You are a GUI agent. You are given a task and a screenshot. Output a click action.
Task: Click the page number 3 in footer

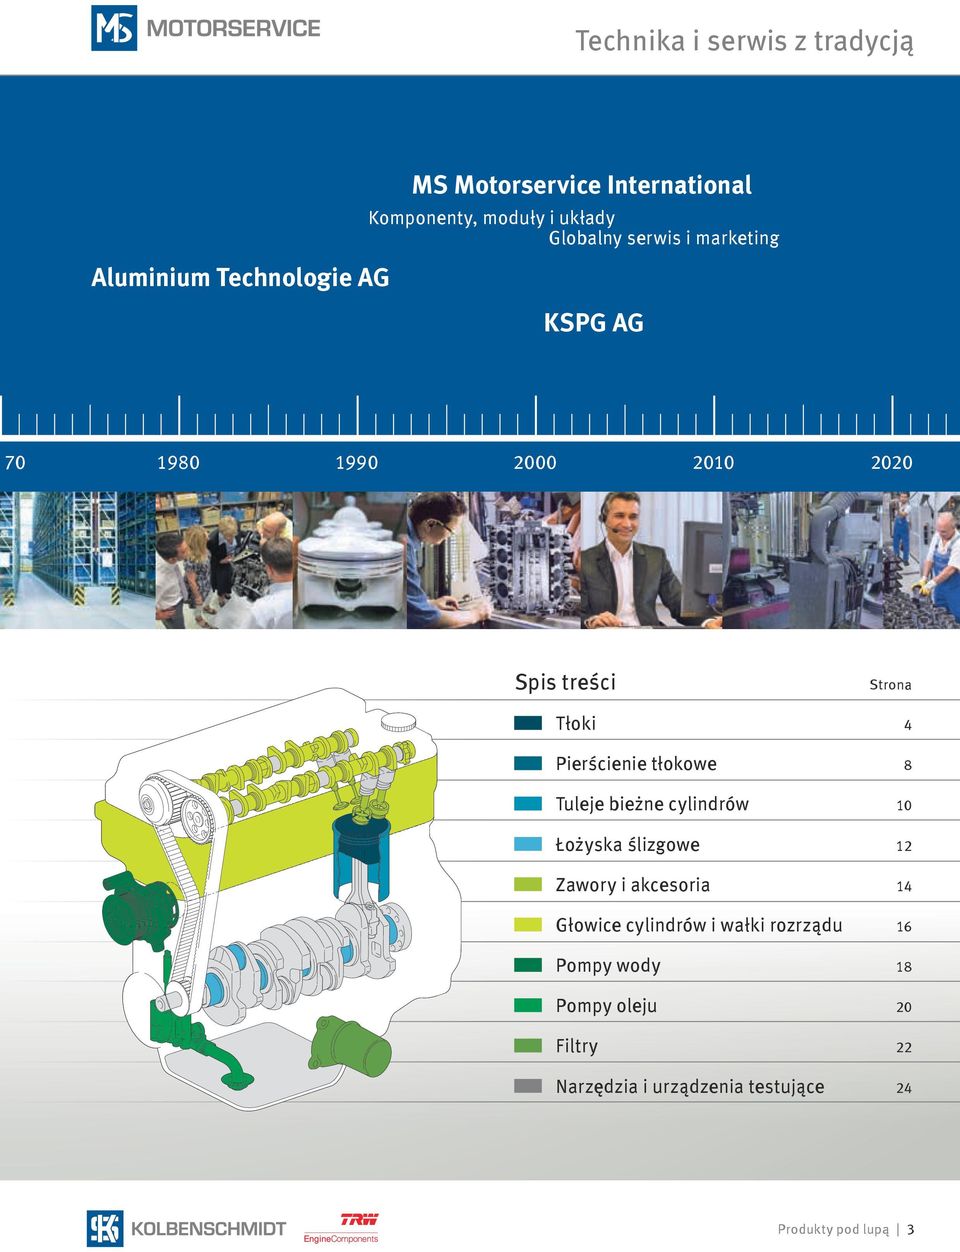pos(911,1230)
